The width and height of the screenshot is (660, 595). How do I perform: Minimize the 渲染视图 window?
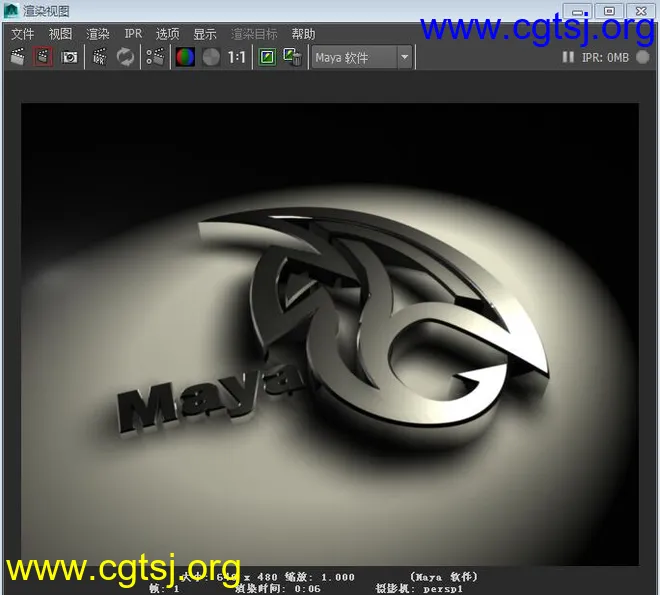pyautogui.click(x=578, y=11)
